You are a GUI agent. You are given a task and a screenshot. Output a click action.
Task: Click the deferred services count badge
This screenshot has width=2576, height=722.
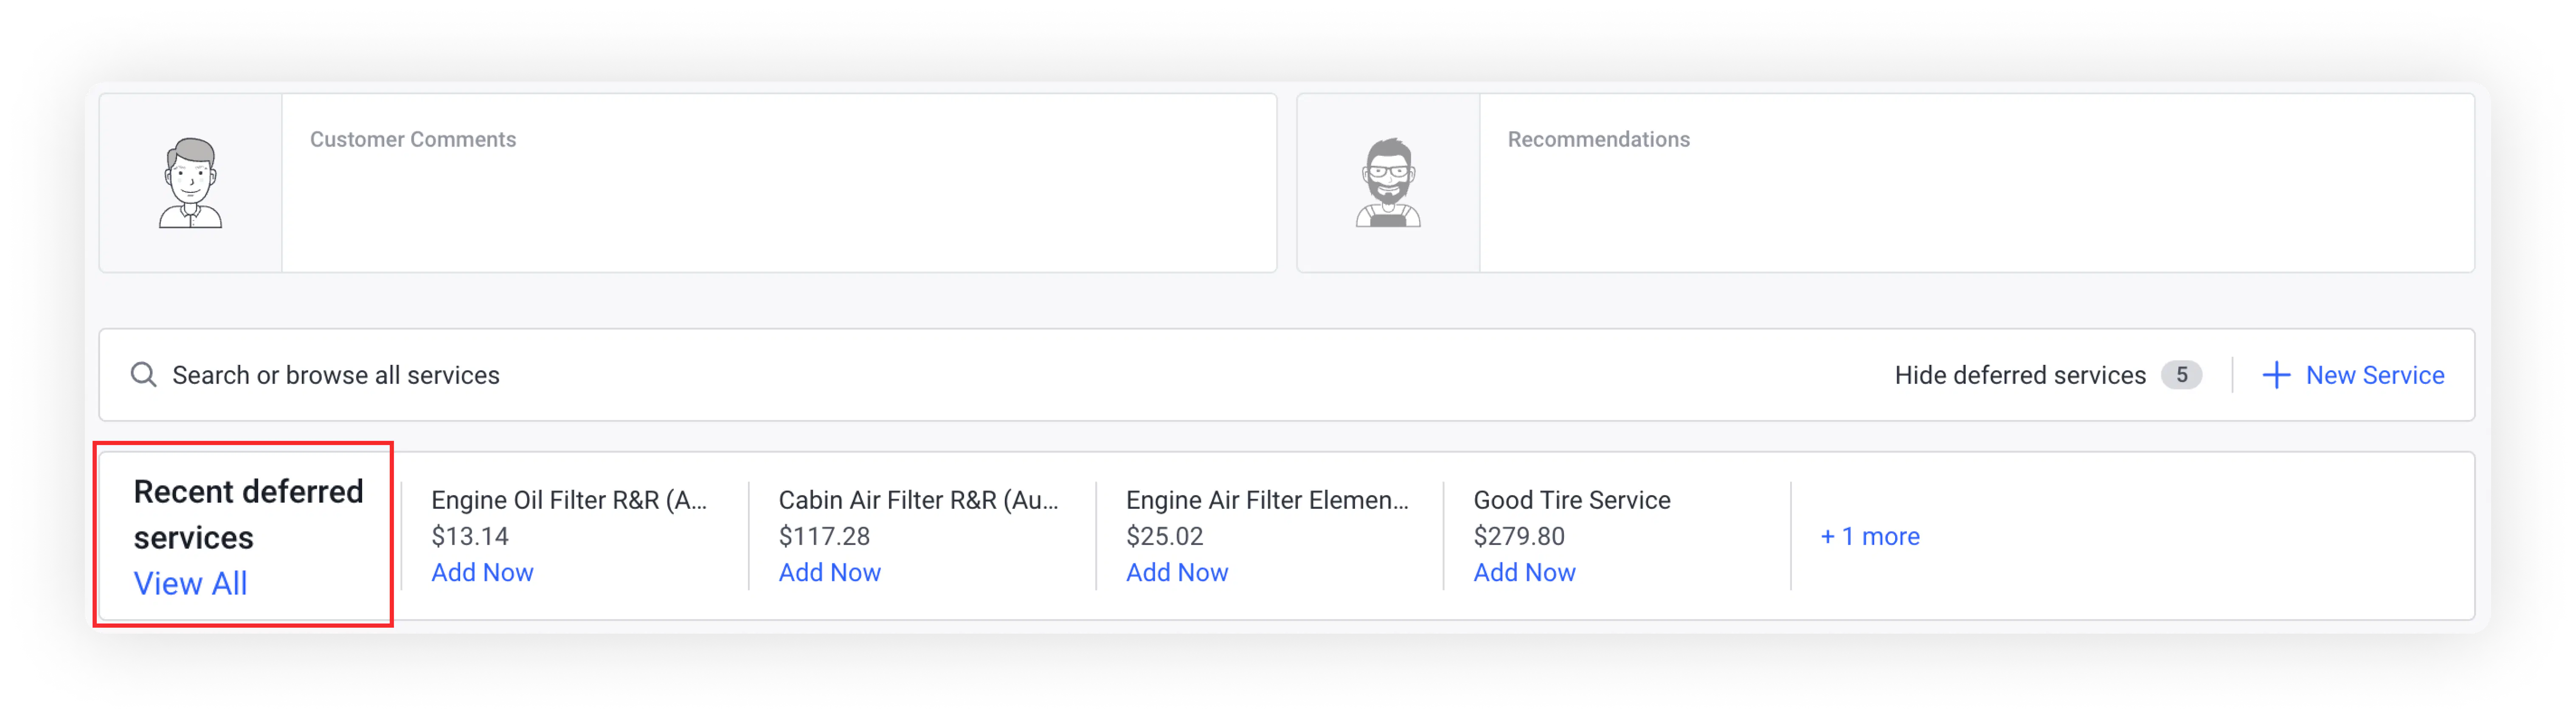click(x=2181, y=375)
